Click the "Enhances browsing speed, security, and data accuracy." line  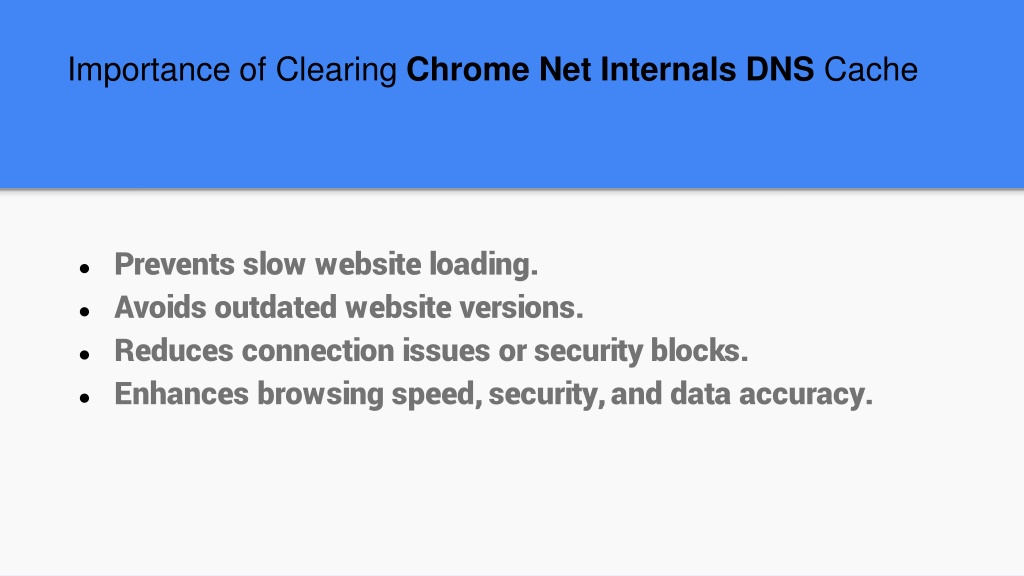[493, 394]
